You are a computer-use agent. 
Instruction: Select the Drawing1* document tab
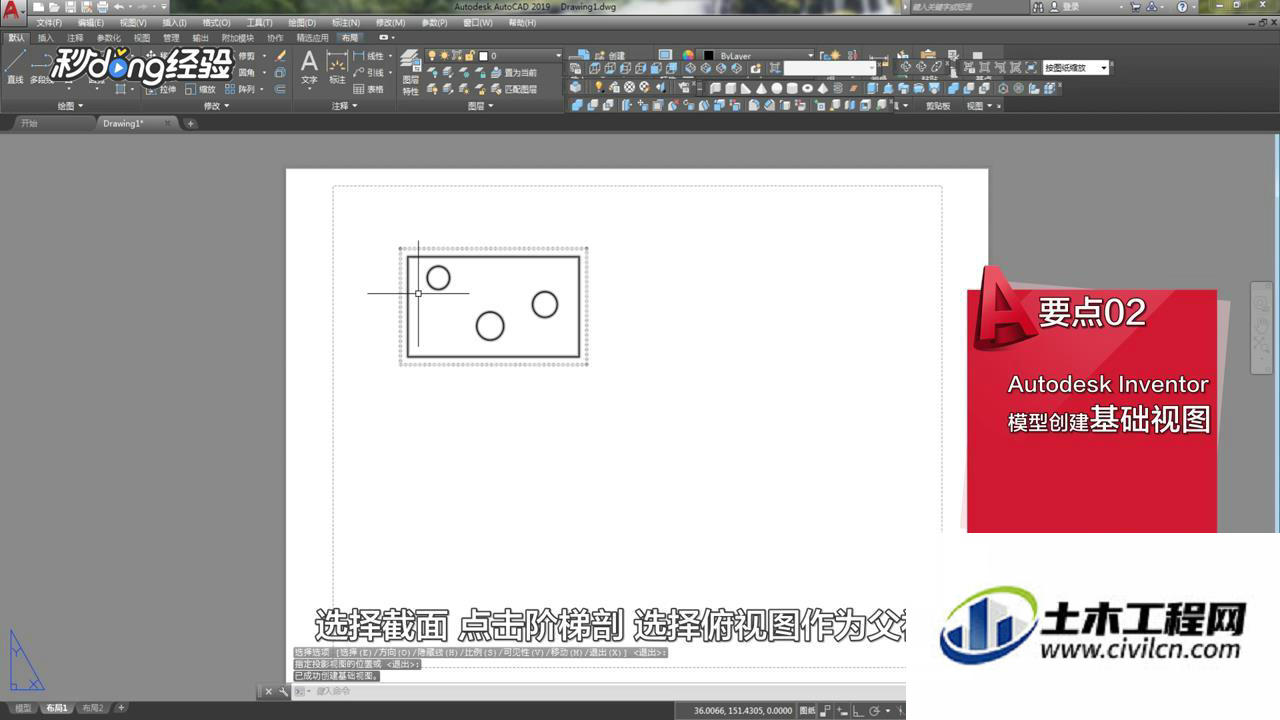coord(124,124)
